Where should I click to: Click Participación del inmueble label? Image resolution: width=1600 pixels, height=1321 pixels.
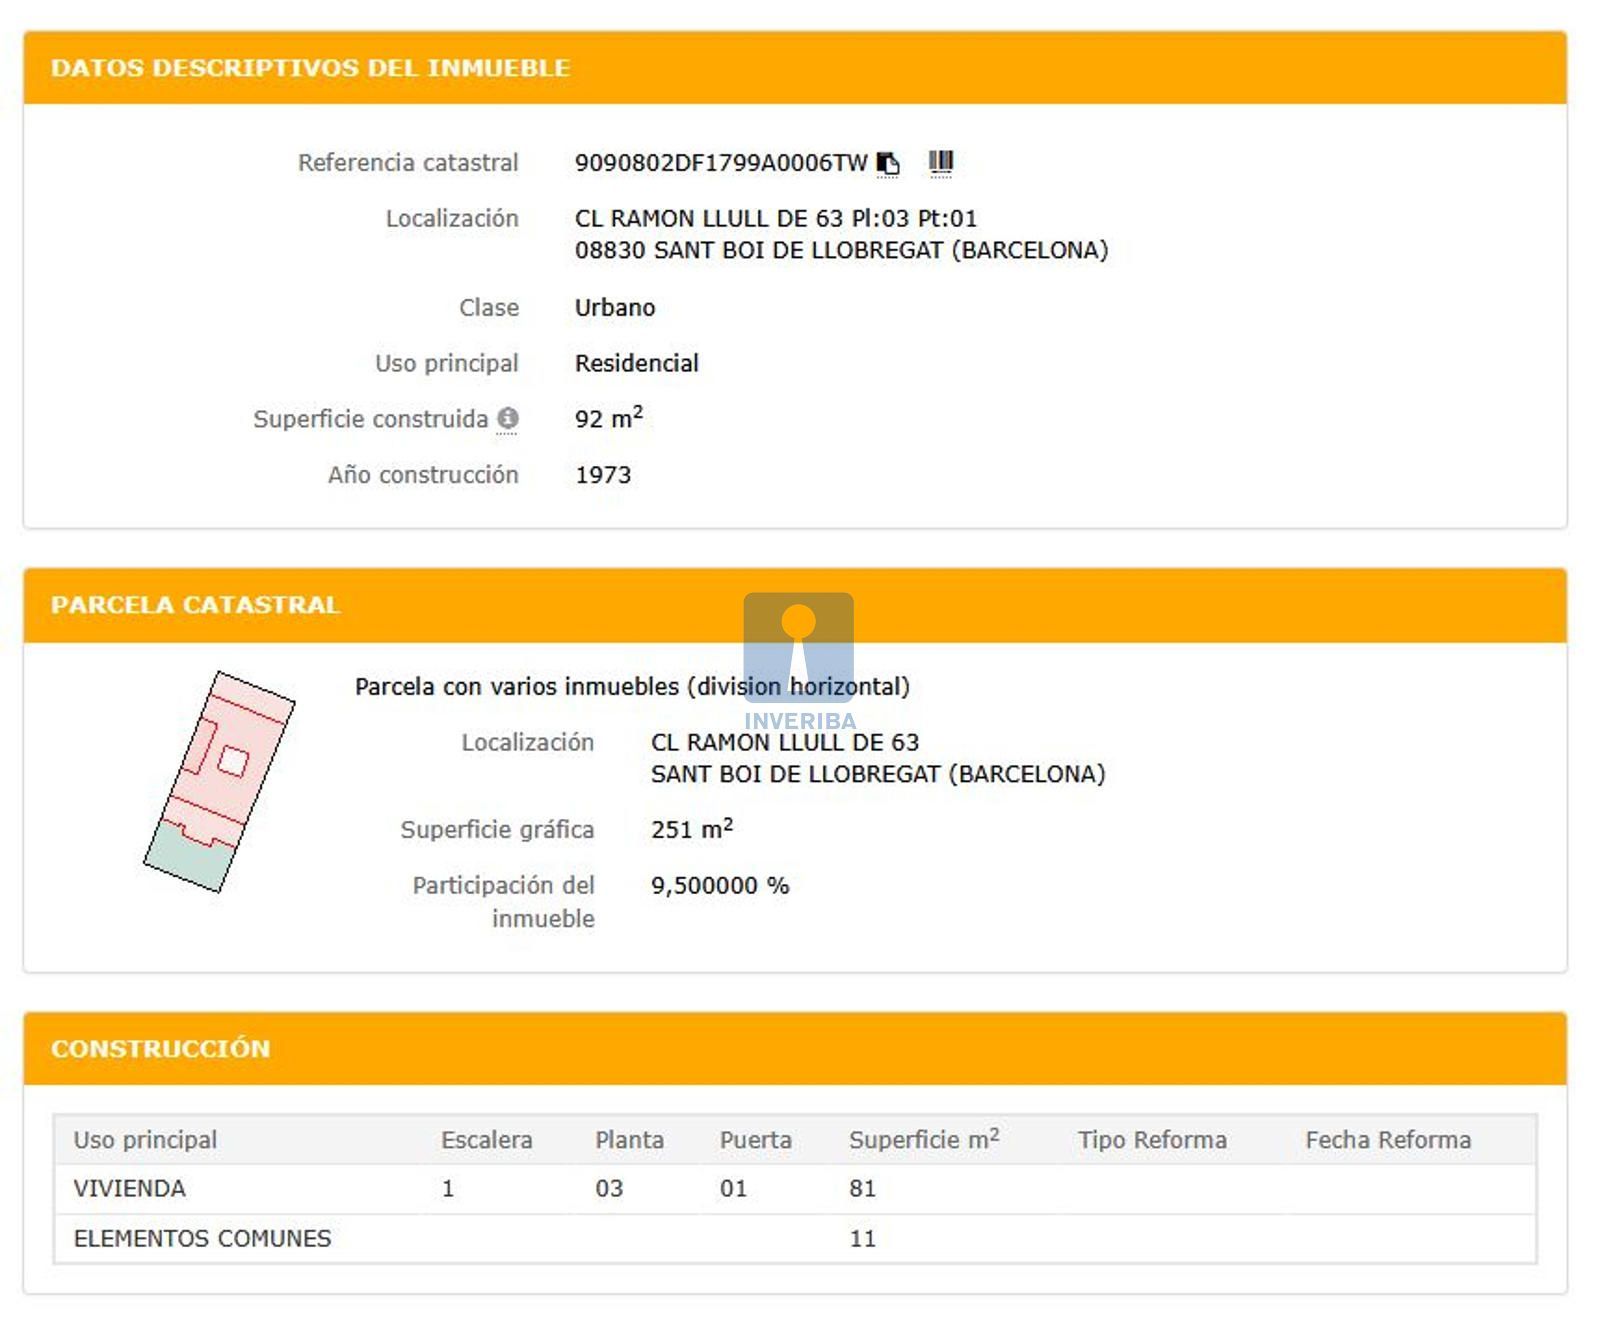point(503,901)
